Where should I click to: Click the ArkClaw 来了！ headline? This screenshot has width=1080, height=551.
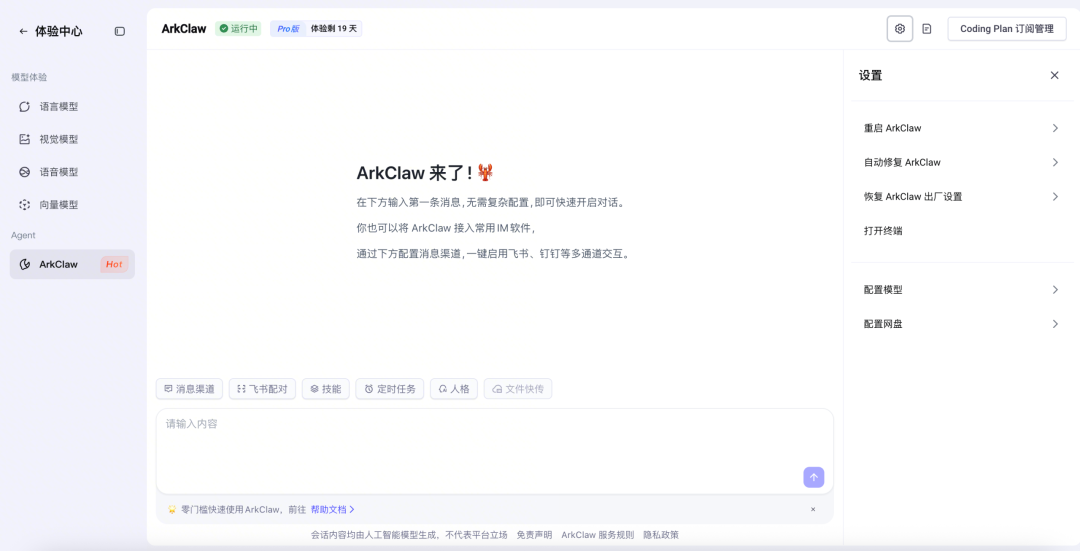click(425, 173)
